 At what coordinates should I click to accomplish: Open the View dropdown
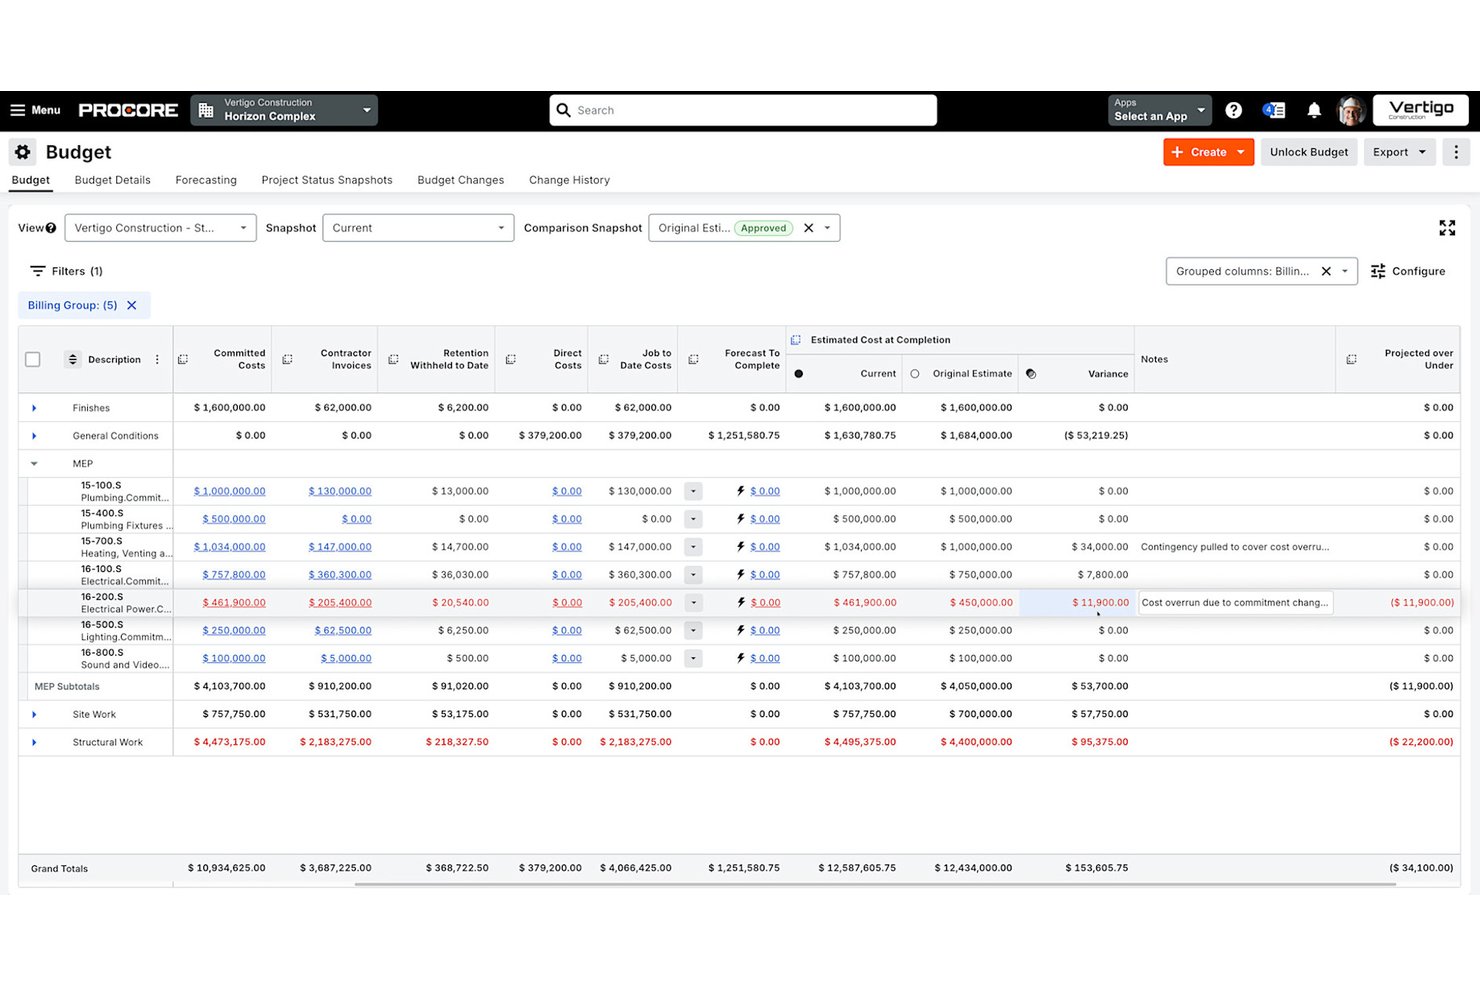(x=160, y=228)
